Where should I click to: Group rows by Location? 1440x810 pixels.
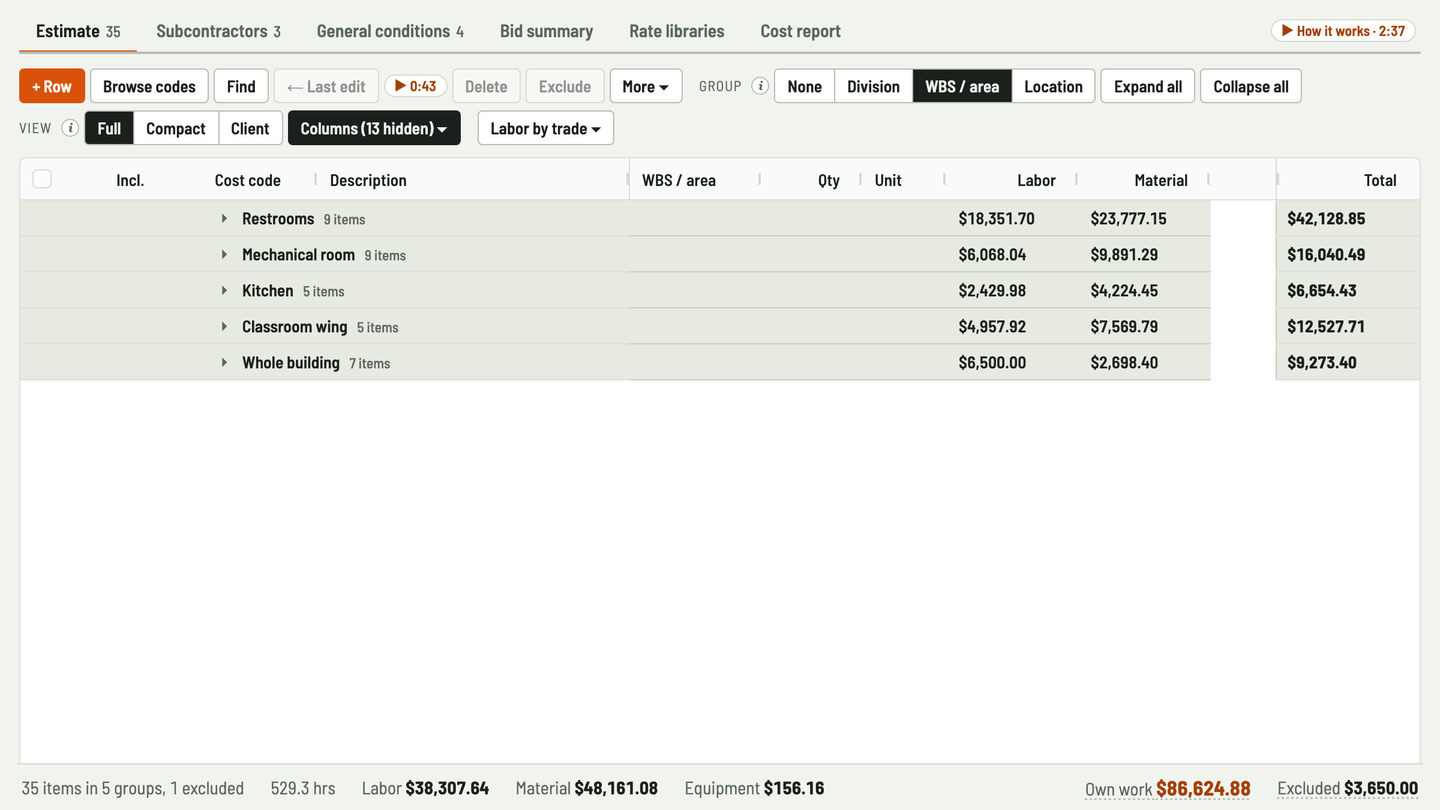(1054, 86)
